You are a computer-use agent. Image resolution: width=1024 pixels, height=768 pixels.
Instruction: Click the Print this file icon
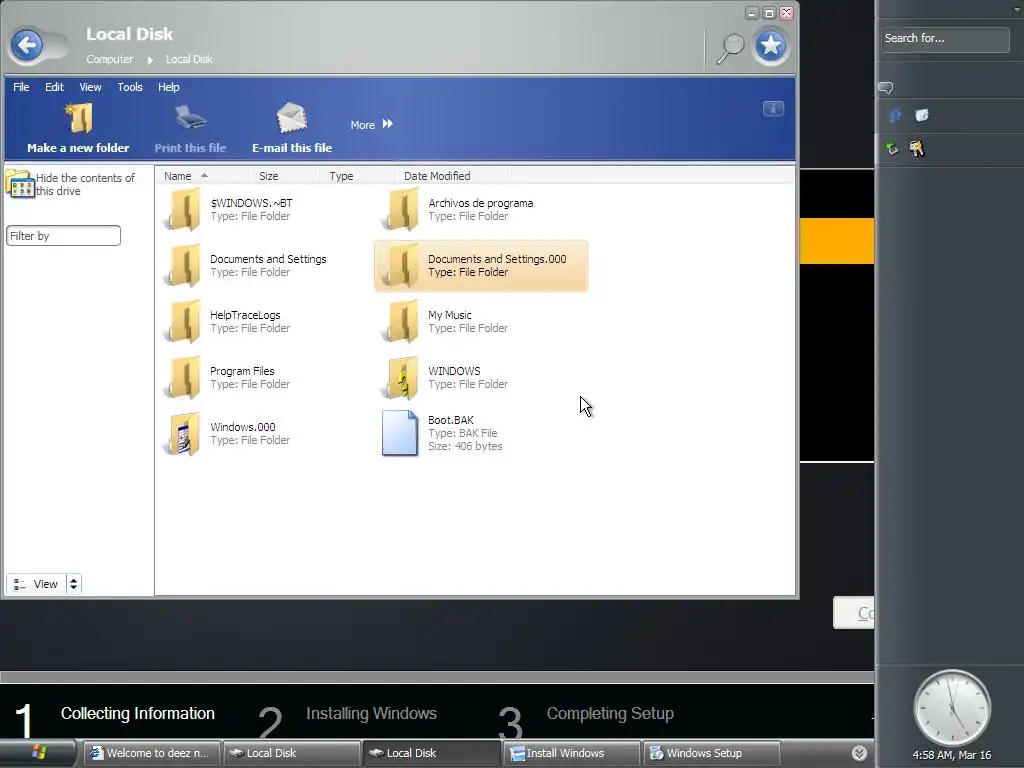tap(190, 118)
